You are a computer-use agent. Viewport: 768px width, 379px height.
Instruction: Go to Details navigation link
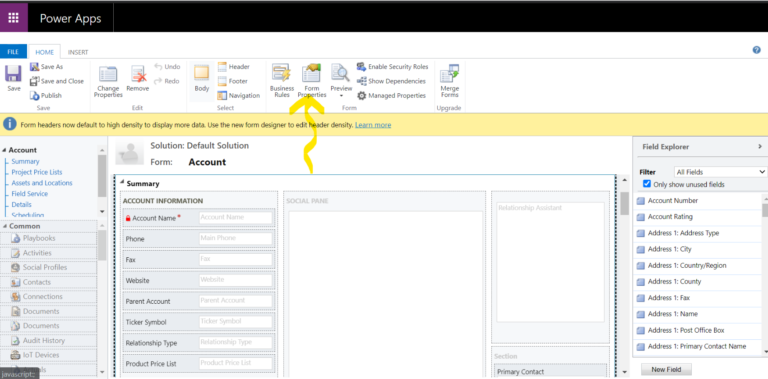(22, 204)
